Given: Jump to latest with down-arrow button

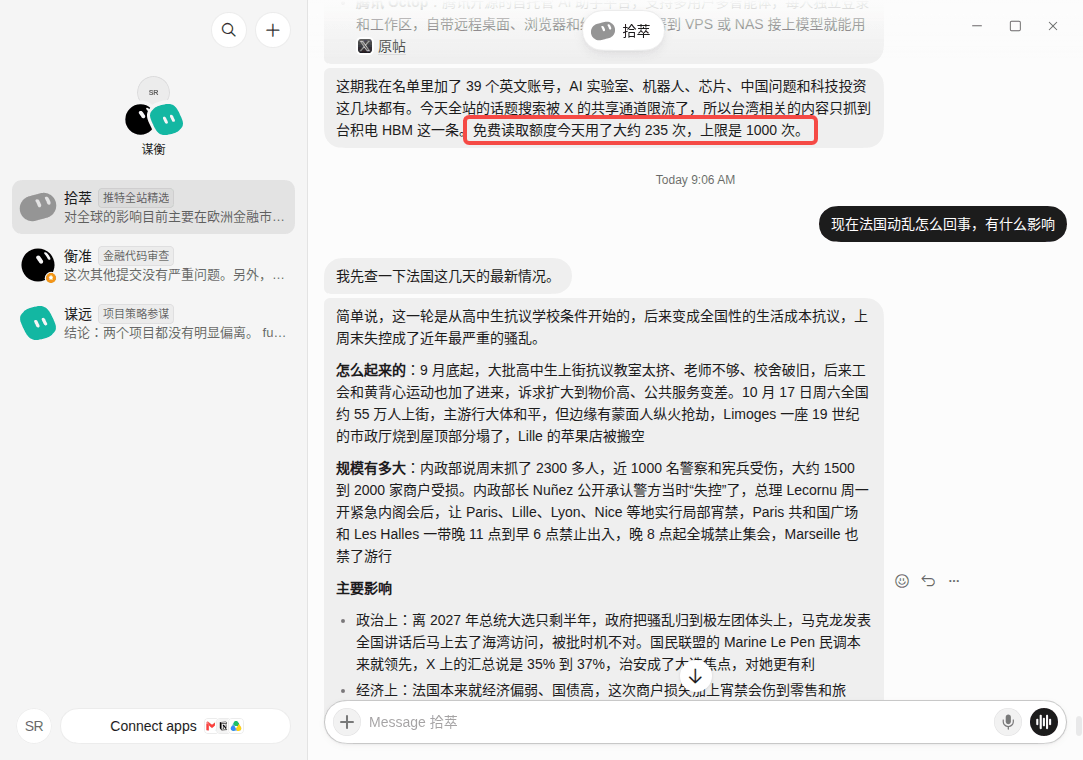Looking at the screenshot, I should pyautogui.click(x=695, y=676).
